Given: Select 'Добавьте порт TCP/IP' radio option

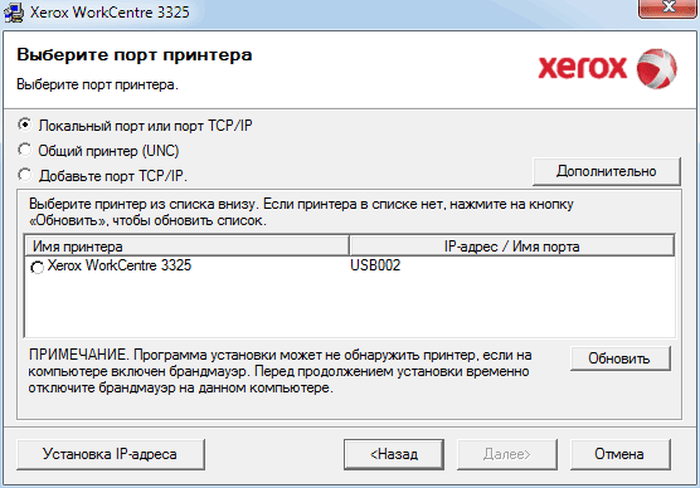Looking at the screenshot, I should pyautogui.click(x=25, y=175).
